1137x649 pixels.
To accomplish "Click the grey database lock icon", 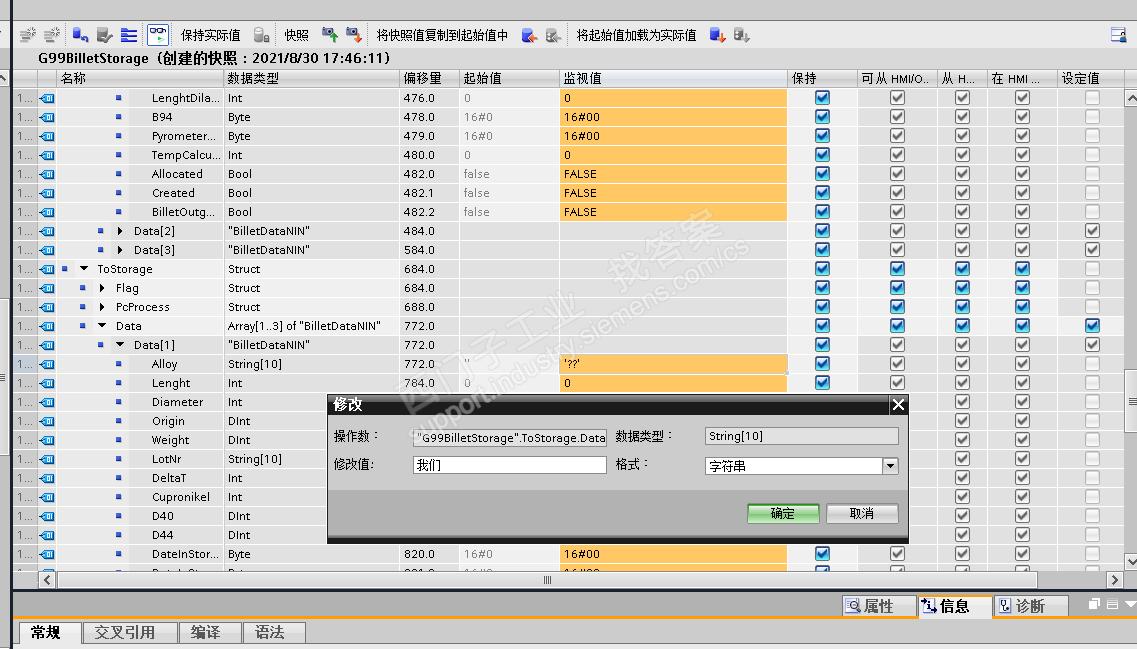I will pos(262,35).
